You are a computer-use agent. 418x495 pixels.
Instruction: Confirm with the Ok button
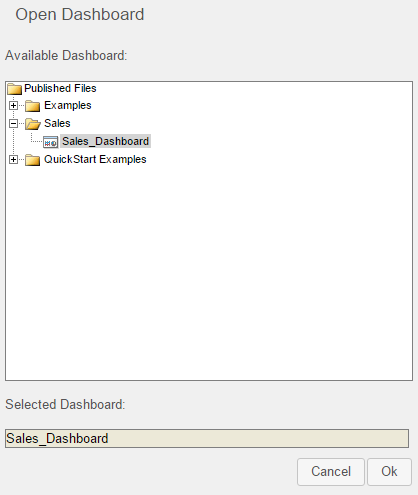click(389, 472)
